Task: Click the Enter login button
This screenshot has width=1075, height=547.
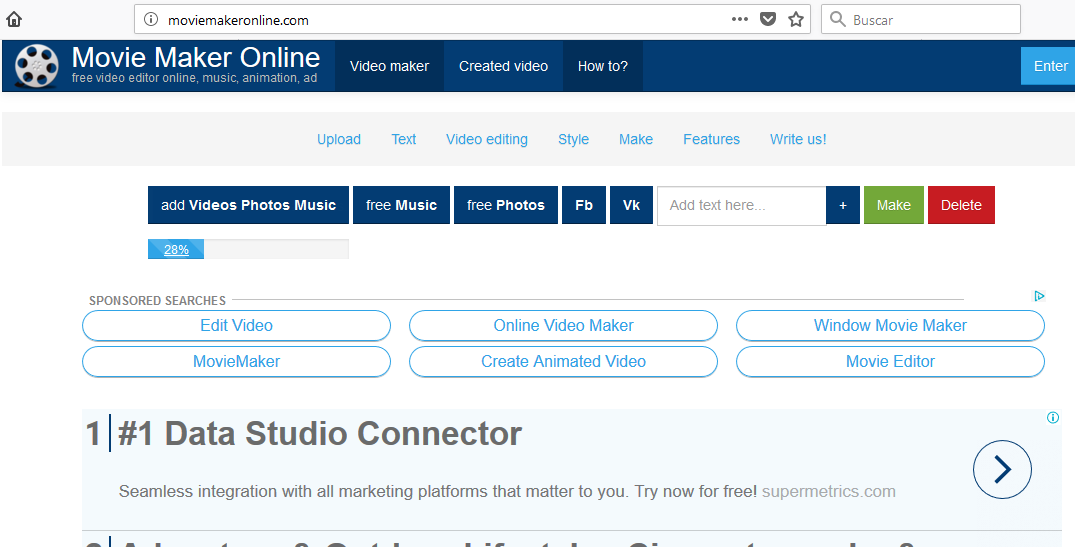Action: pyautogui.click(x=1049, y=66)
